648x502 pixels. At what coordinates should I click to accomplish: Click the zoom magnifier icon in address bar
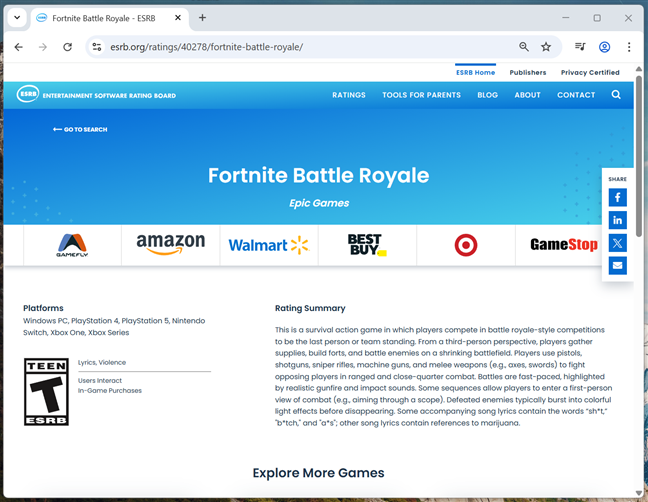tap(524, 47)
